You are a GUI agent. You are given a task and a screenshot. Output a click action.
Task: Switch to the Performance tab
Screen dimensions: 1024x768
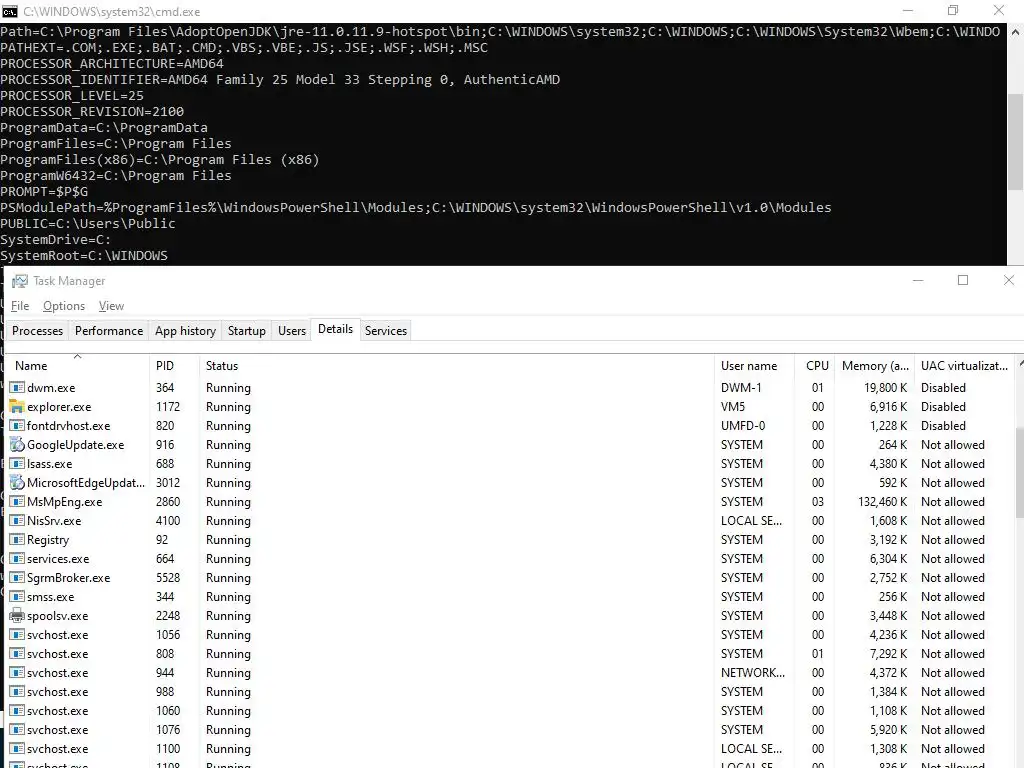108,330
